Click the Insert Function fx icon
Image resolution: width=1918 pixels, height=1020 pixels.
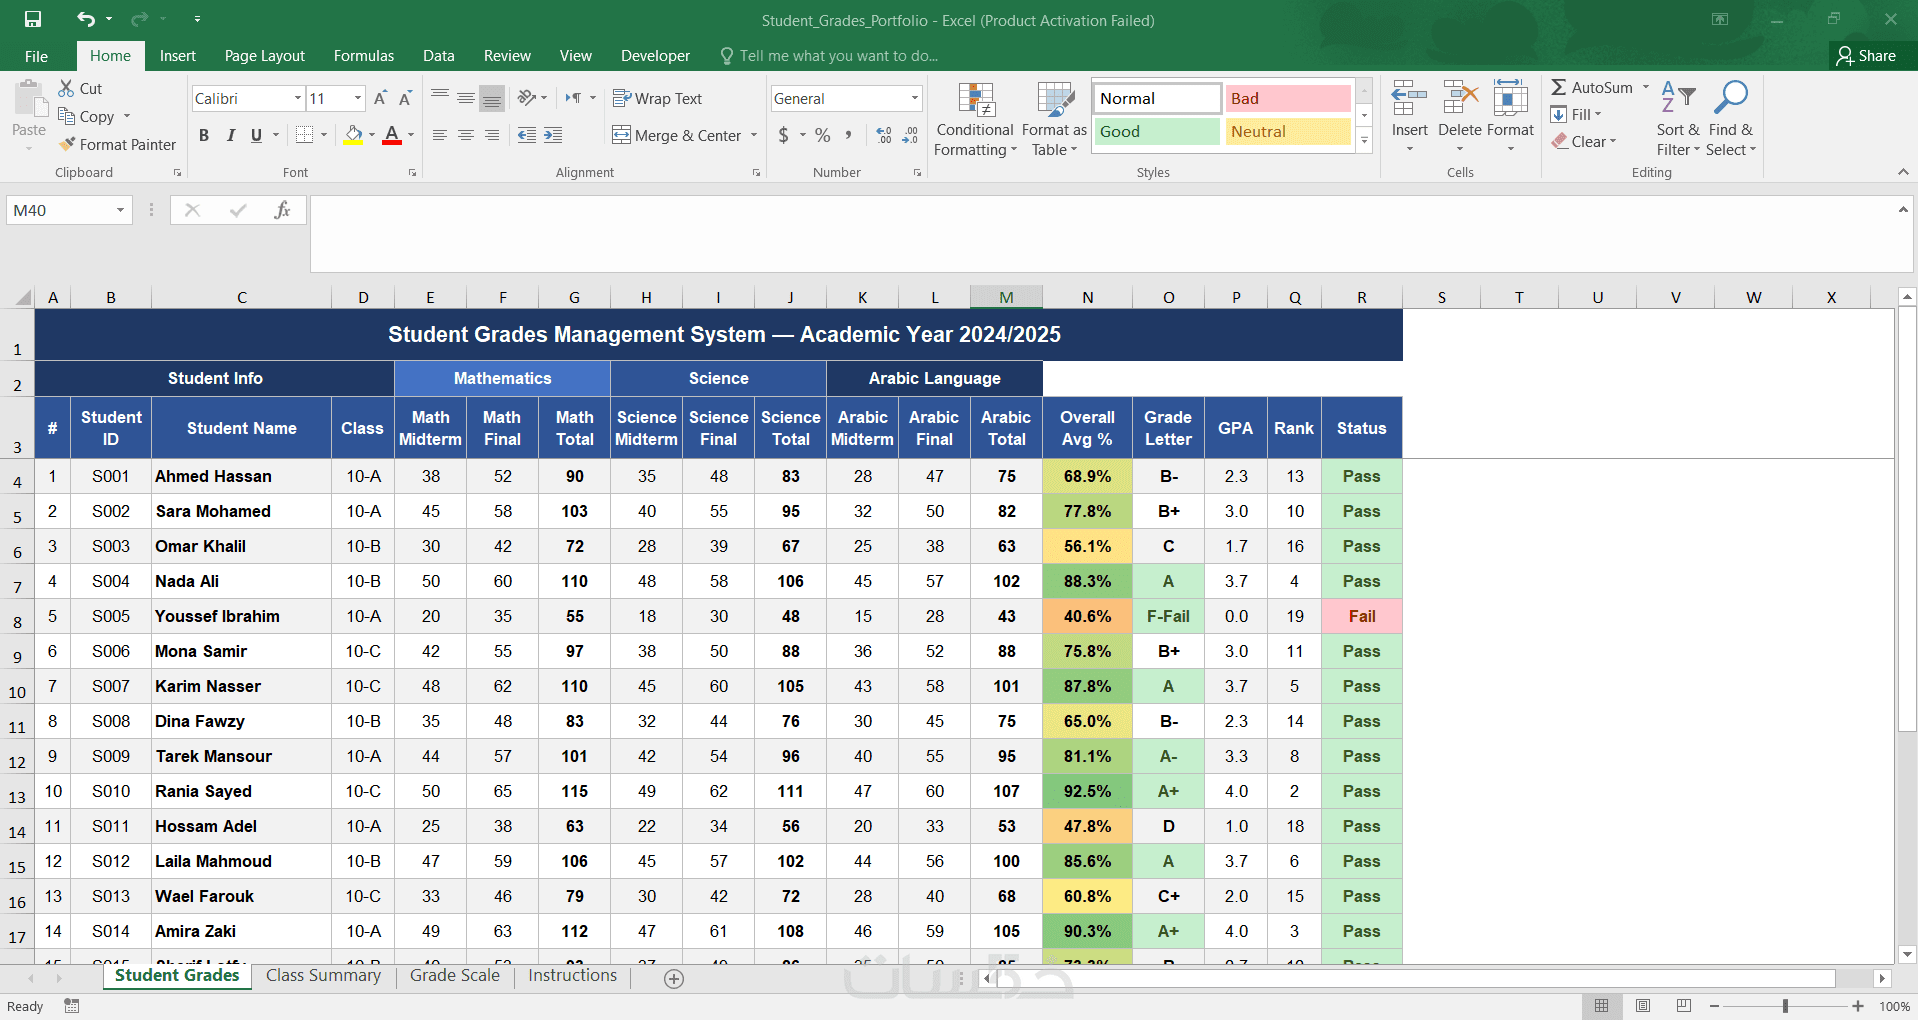(283, 210)
